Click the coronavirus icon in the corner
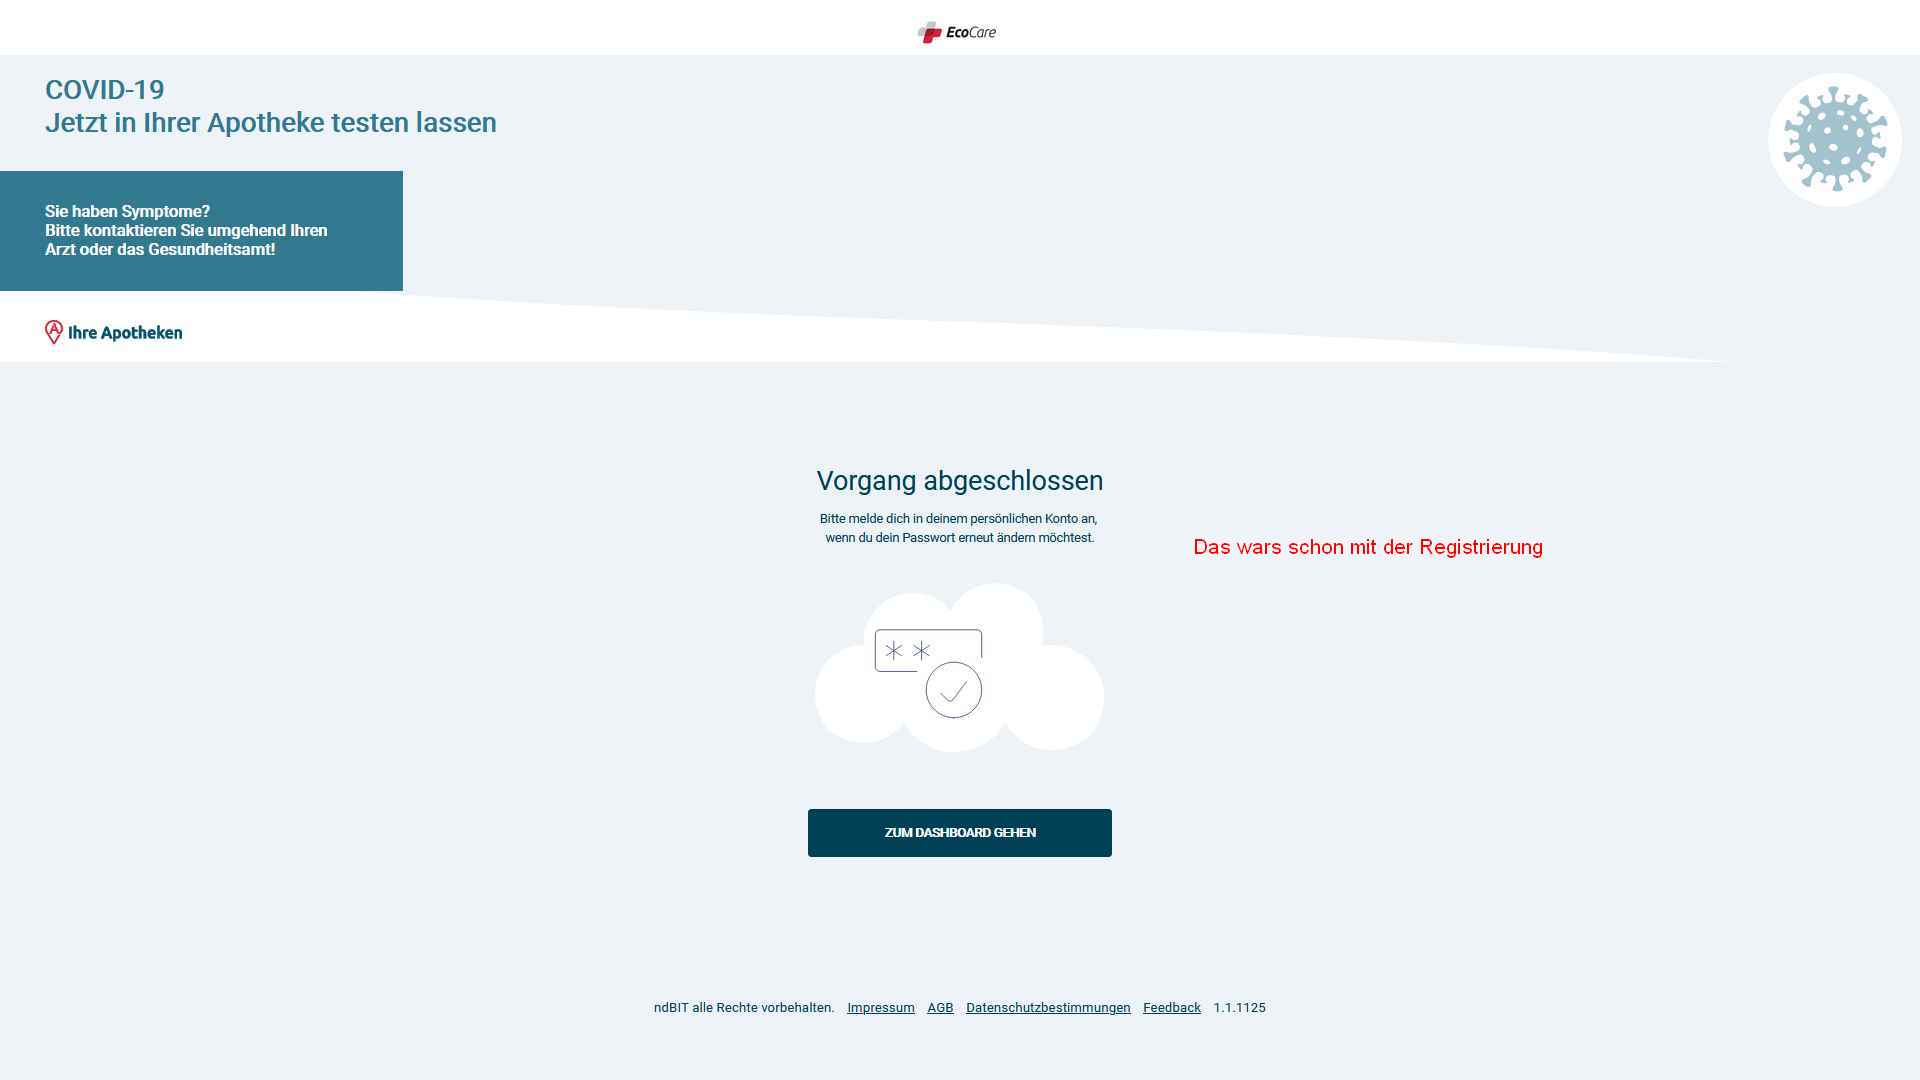This screenshot has height=1080, width=1920. coord(1834,139)
